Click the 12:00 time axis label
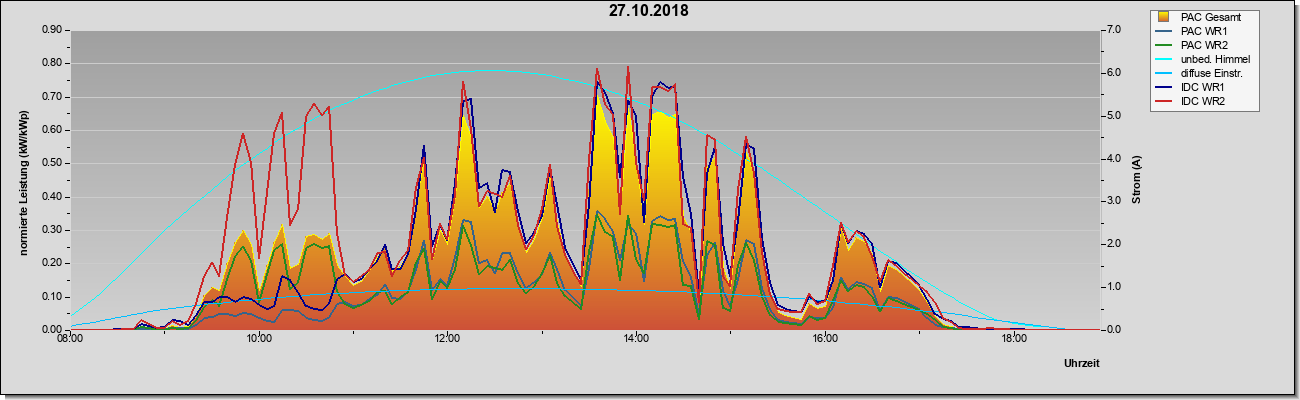The width and height of the screenshot is (1300, 400). click(x=447, y=339)
